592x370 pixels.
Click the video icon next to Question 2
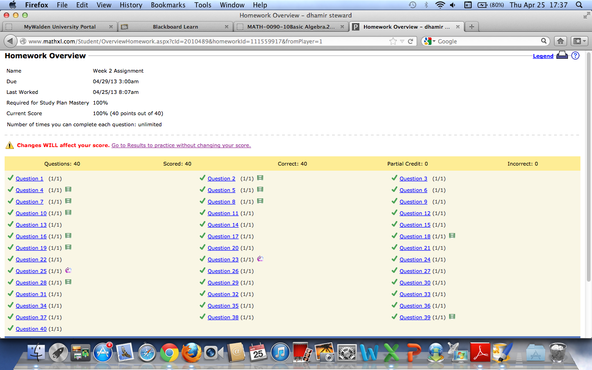[260, 178]
